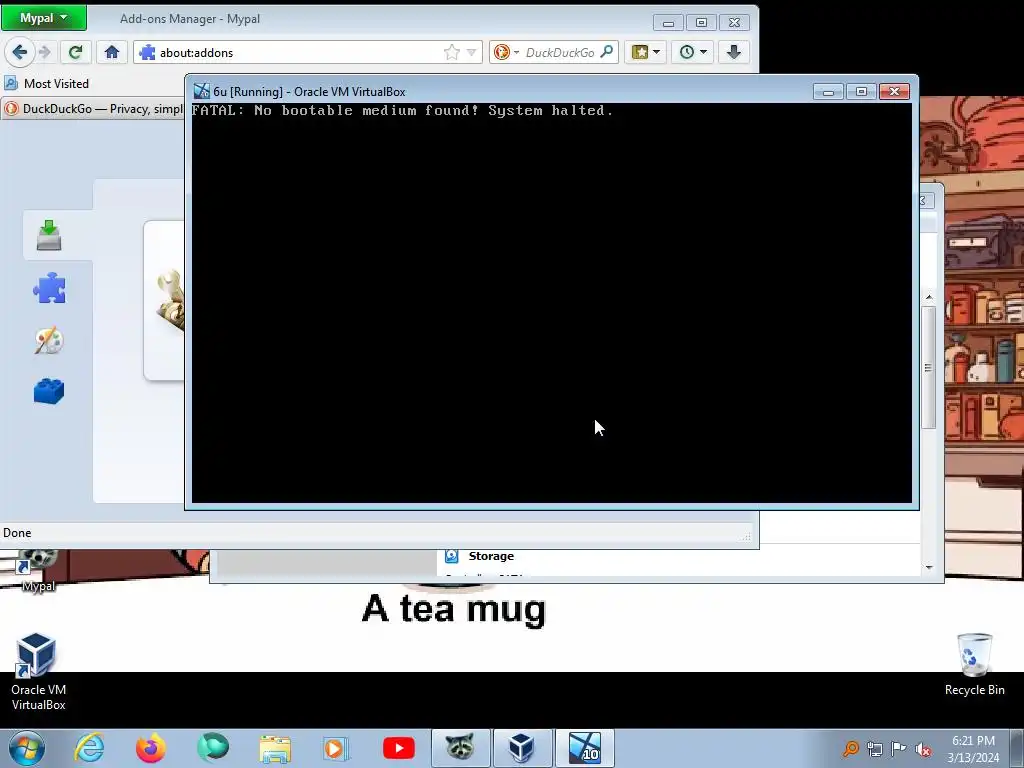Screen dimensions: 1024x768
Task: Click the VirtualBox Manager vertical scrollbar thumb
Action: click(x=929, y=367)
